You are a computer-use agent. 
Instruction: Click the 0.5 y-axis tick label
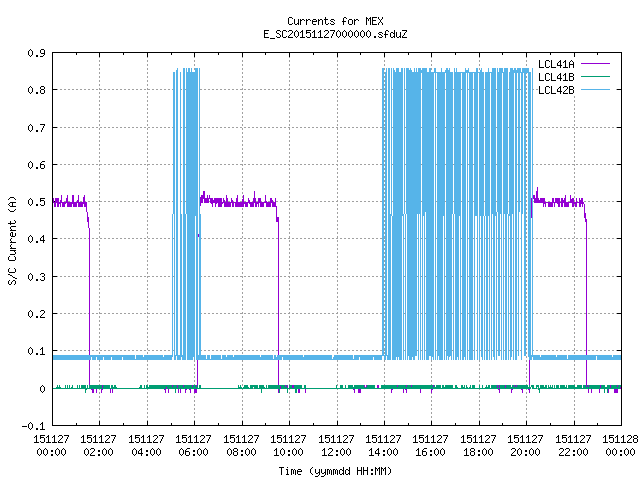(36, 202)
